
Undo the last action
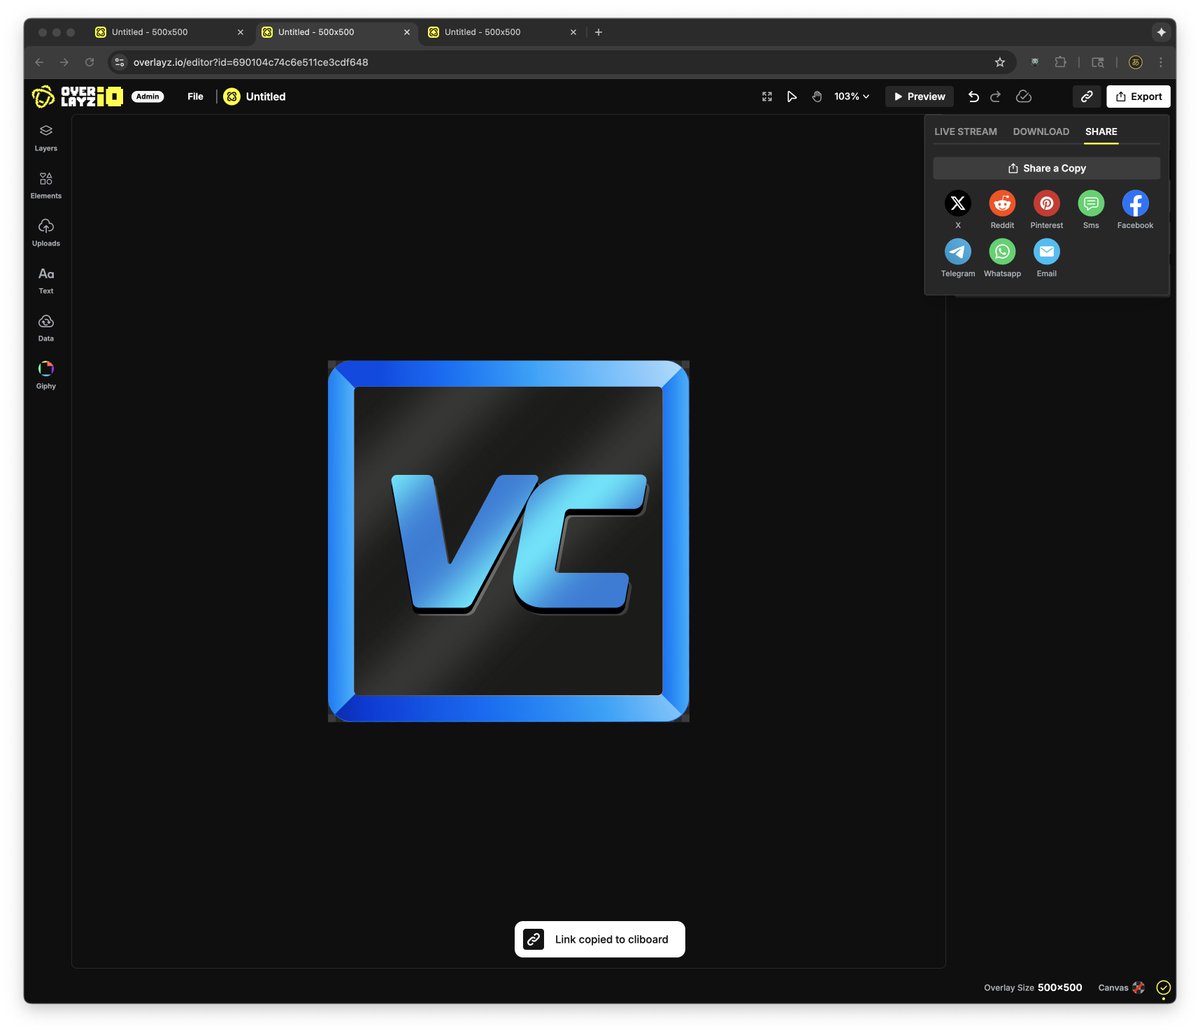click(973, 97)
